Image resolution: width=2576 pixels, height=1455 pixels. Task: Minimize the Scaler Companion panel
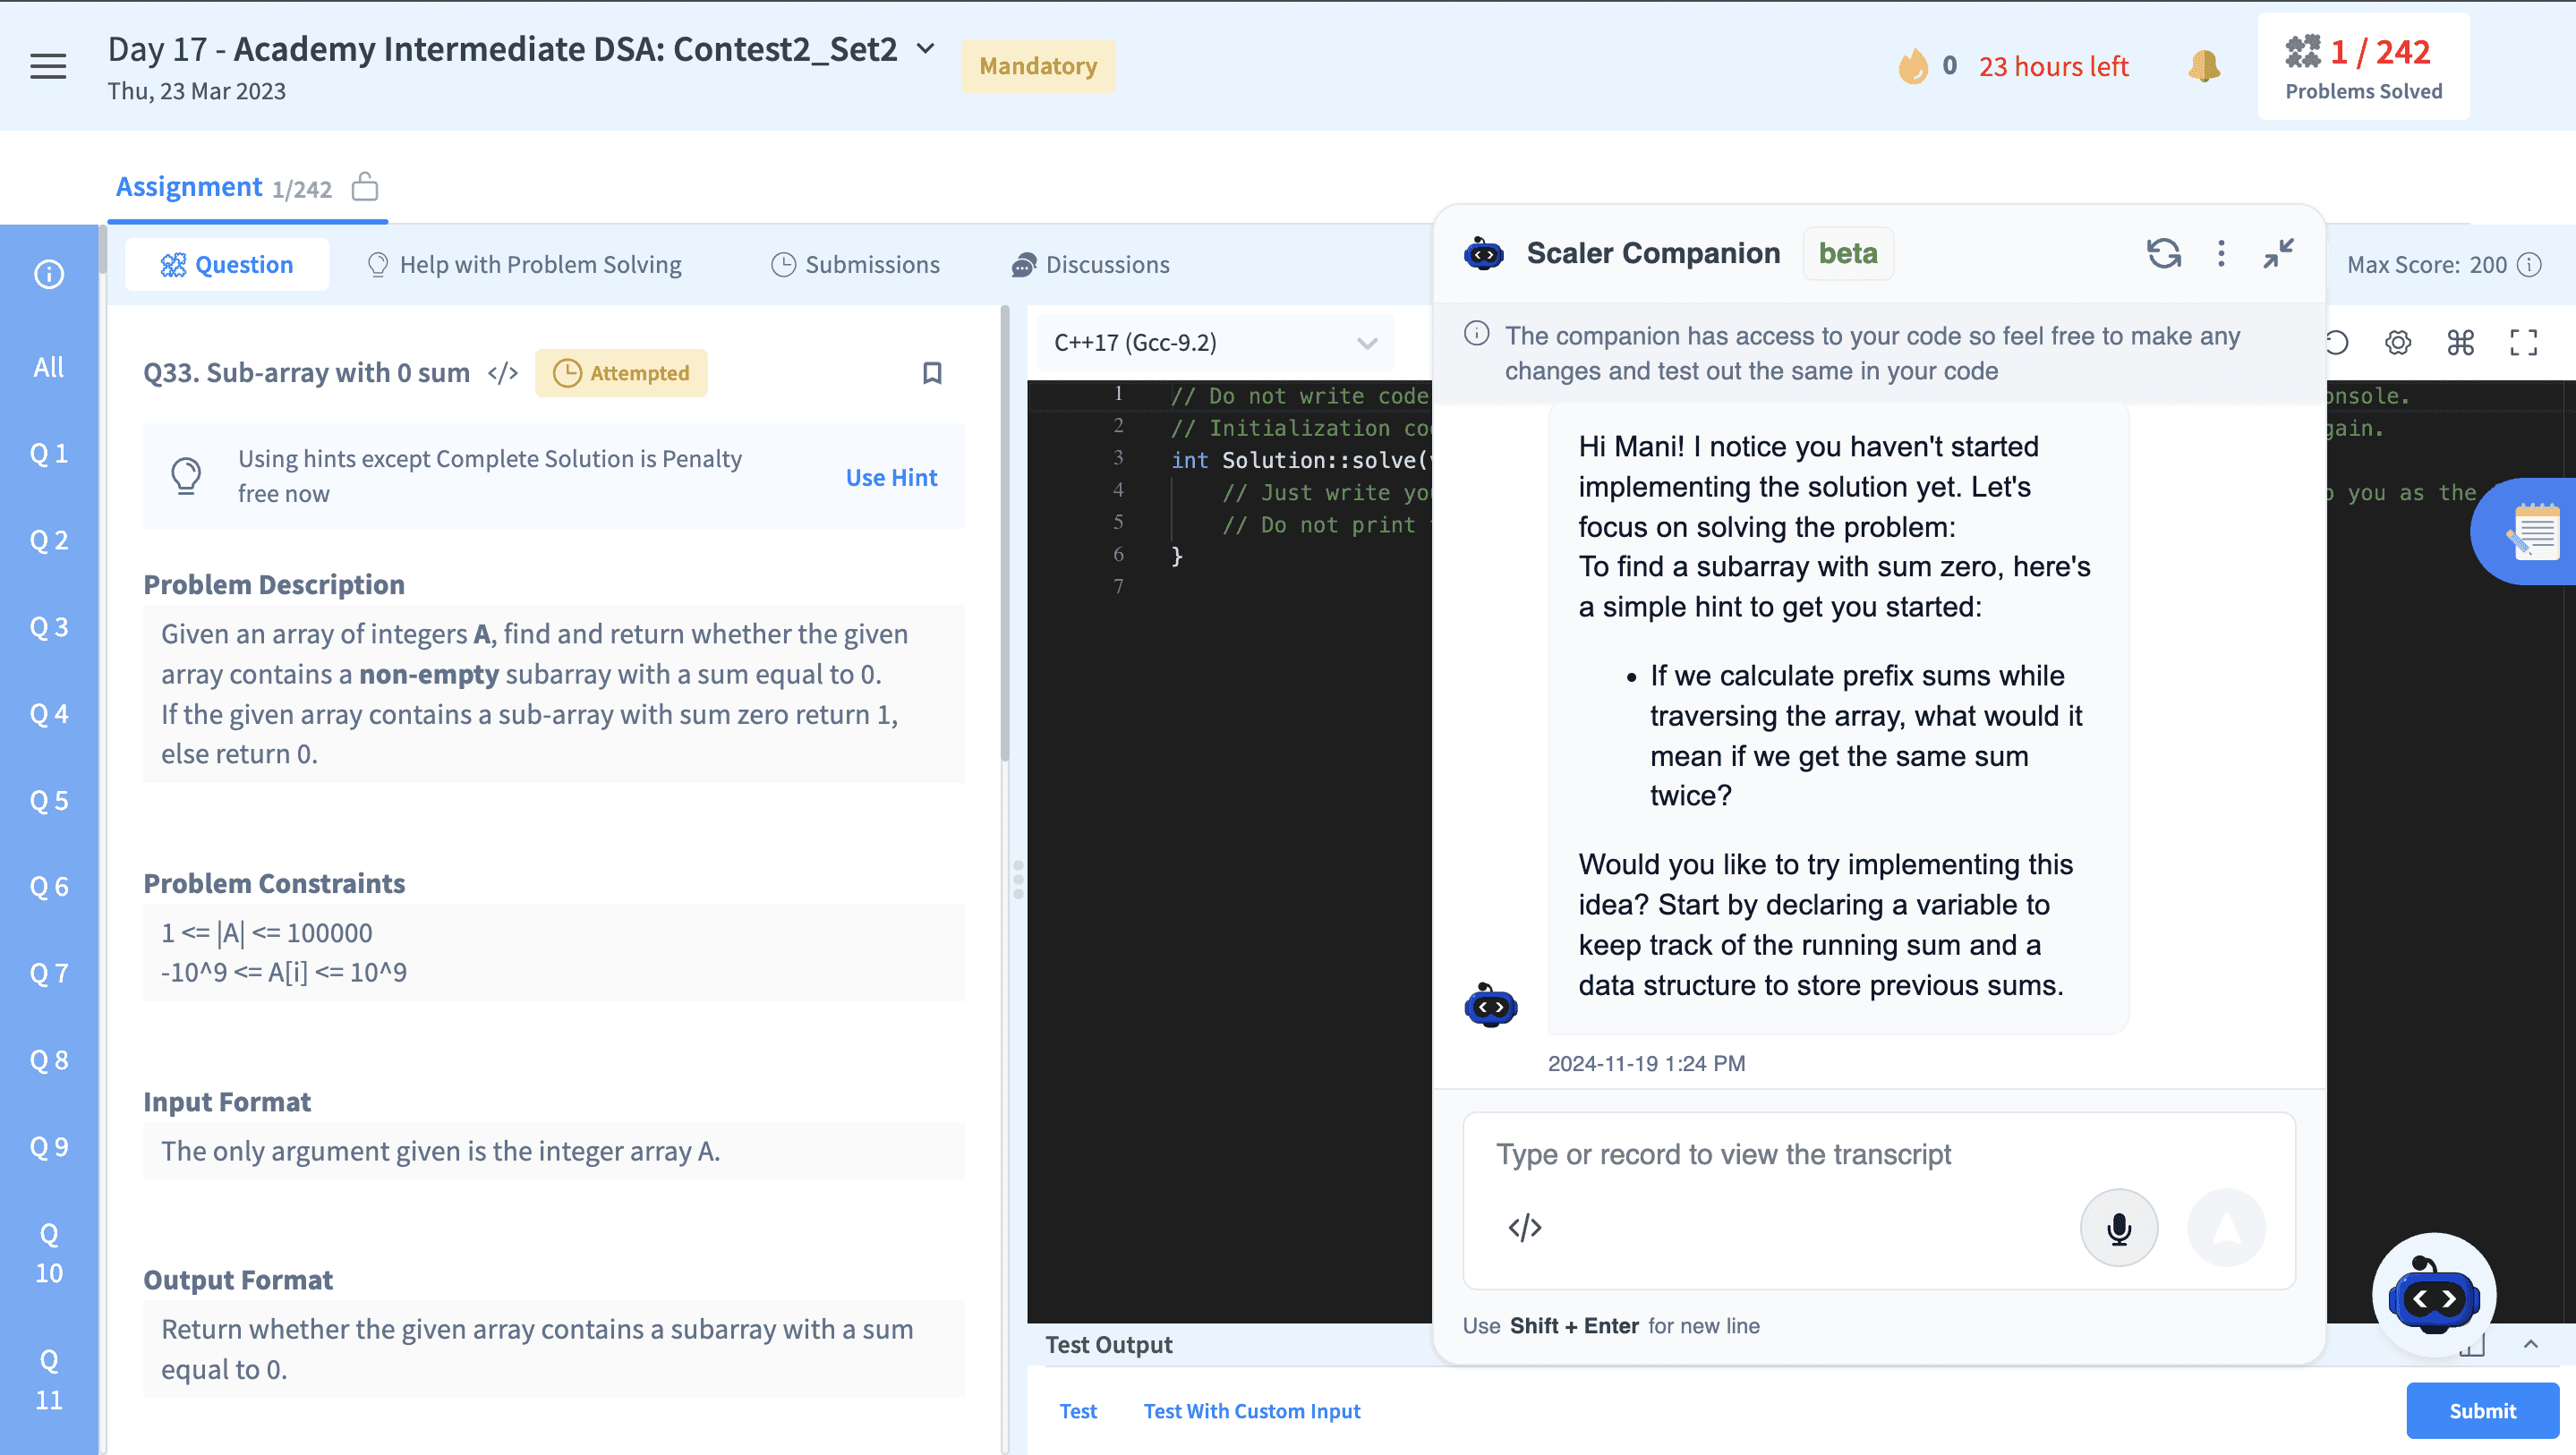pyautogui.click(x=2278, y=253)
